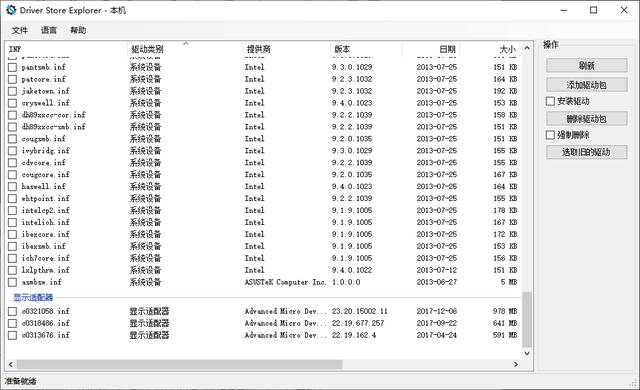
Task: Minimize the Driver Store Explorer window
Action: coord(564,10)
